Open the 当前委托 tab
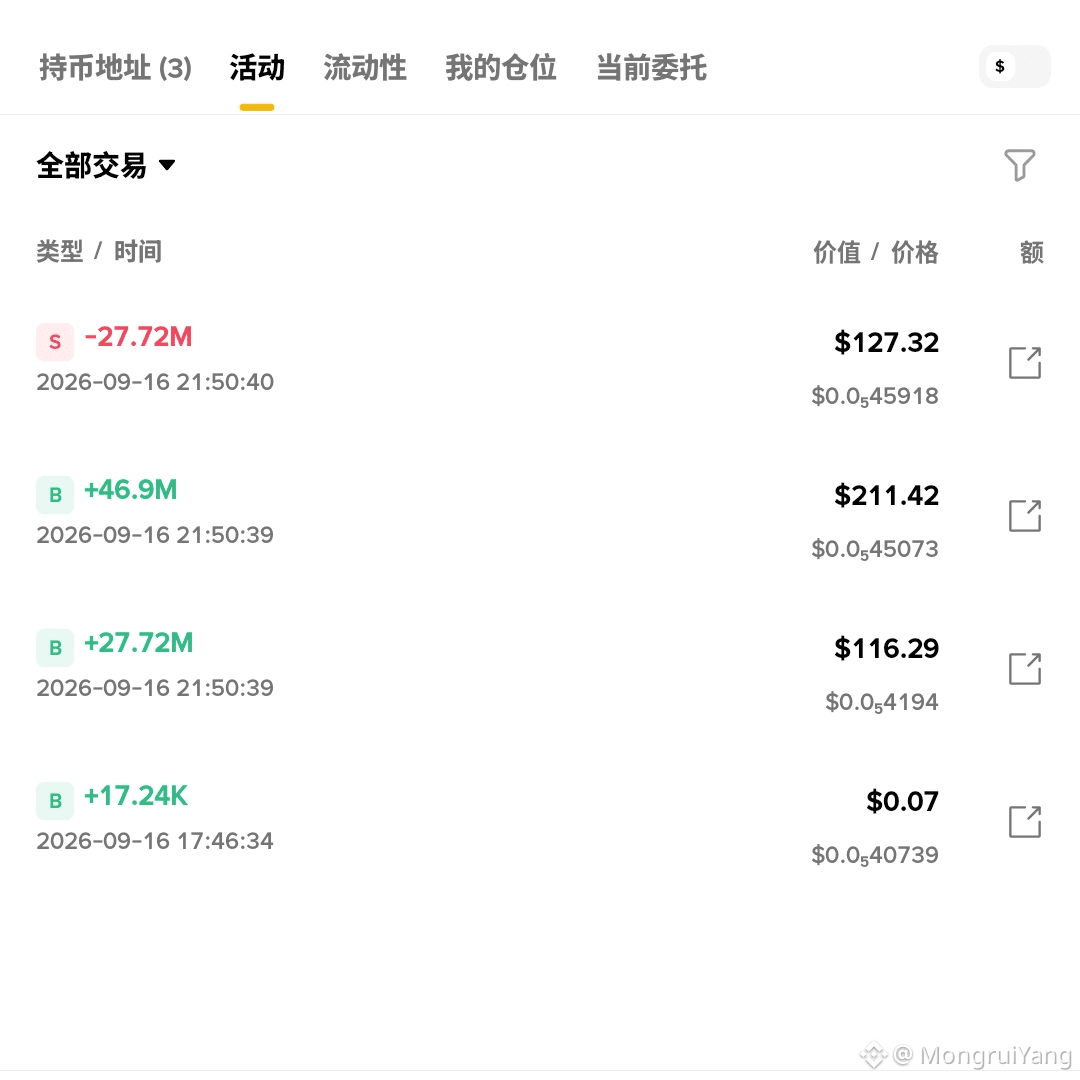Screen dimensions: 1080x1080 (652, 68)
